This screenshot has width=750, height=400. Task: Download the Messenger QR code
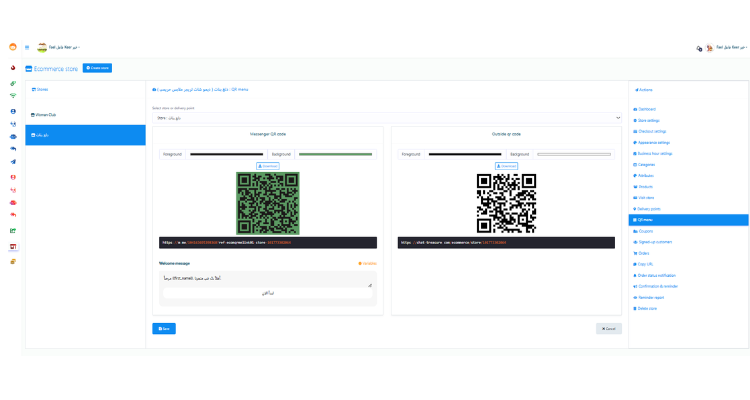tap(267, 166)
